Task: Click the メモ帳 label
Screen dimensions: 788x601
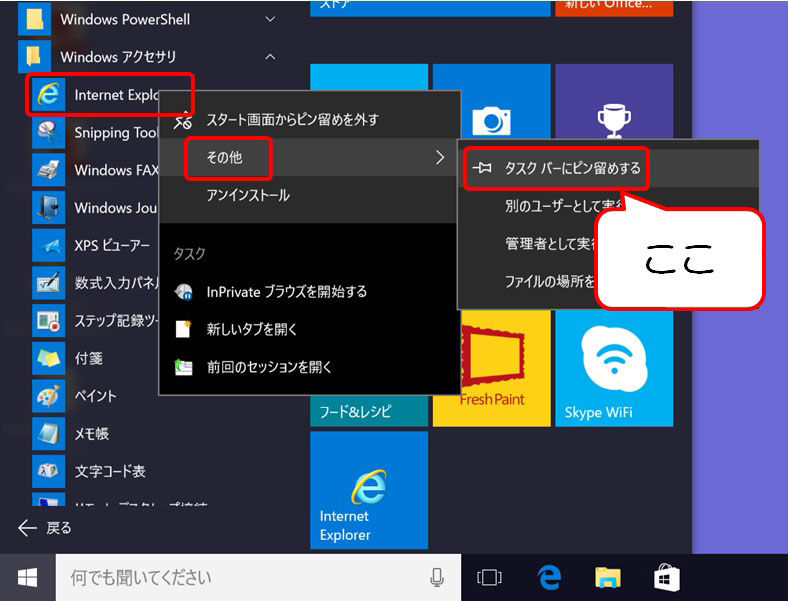Action: pos(91,434)
